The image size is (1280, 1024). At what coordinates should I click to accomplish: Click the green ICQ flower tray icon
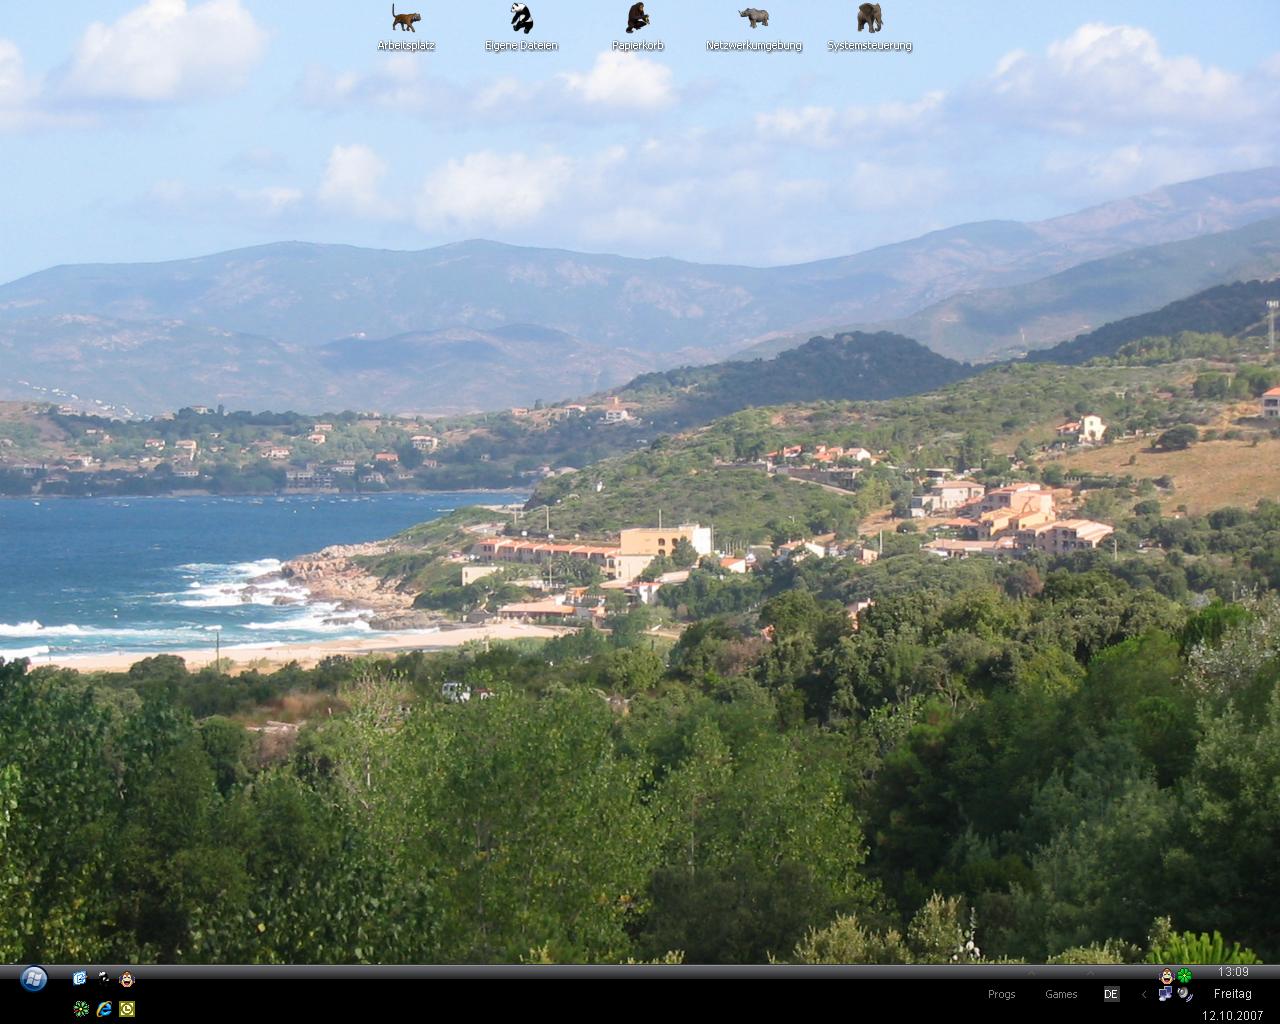pyautogui.click(x=1184, y=976)
